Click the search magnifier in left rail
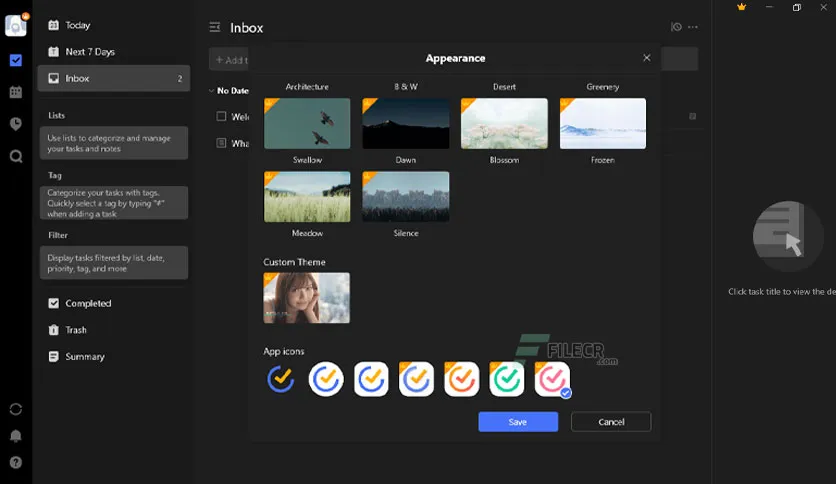The height and width of the screenshot is (484, 836). [16, 156]
